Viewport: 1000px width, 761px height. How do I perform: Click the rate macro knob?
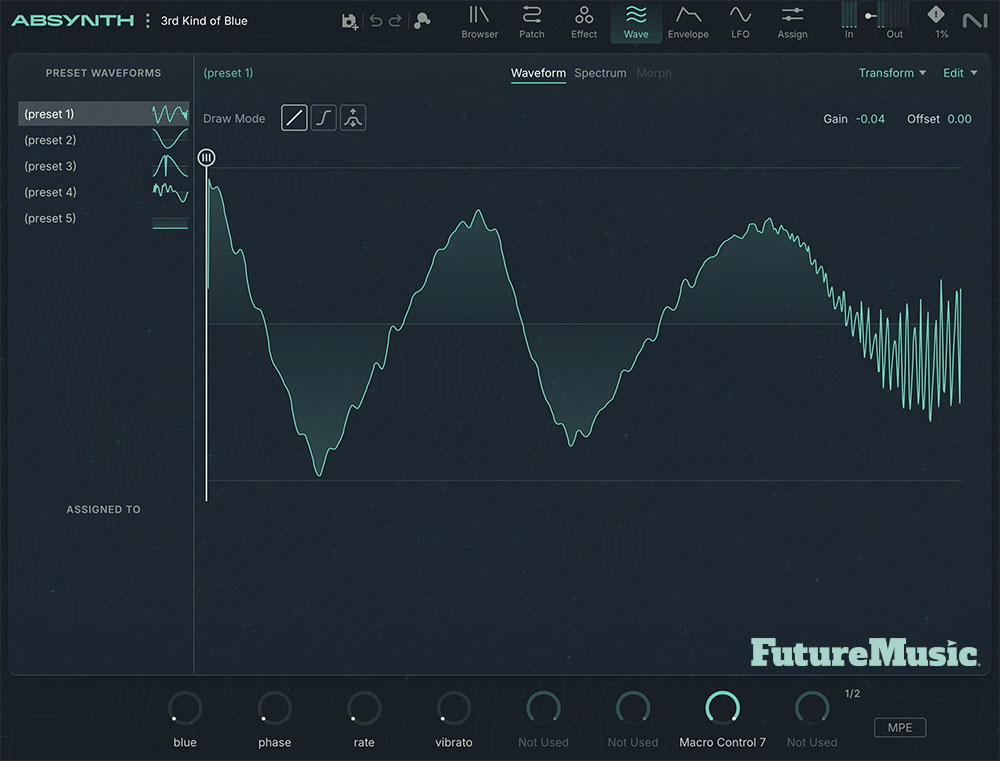pyautogui.click(x=364, y=708)
